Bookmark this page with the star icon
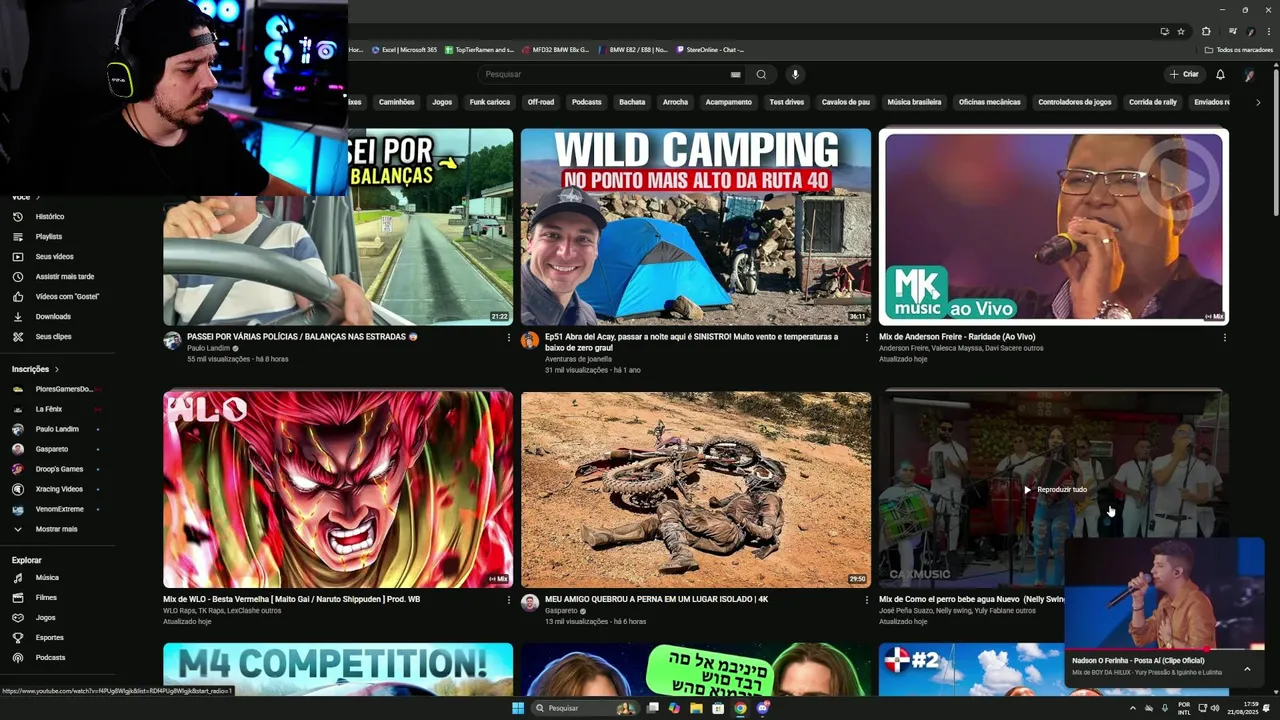Screen dimensions: 1280x720 [1181, 31]
